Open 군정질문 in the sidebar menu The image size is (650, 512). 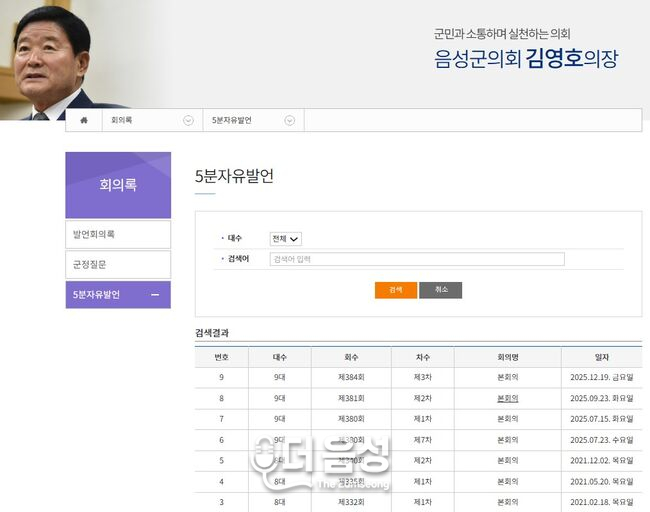(118, 265)
